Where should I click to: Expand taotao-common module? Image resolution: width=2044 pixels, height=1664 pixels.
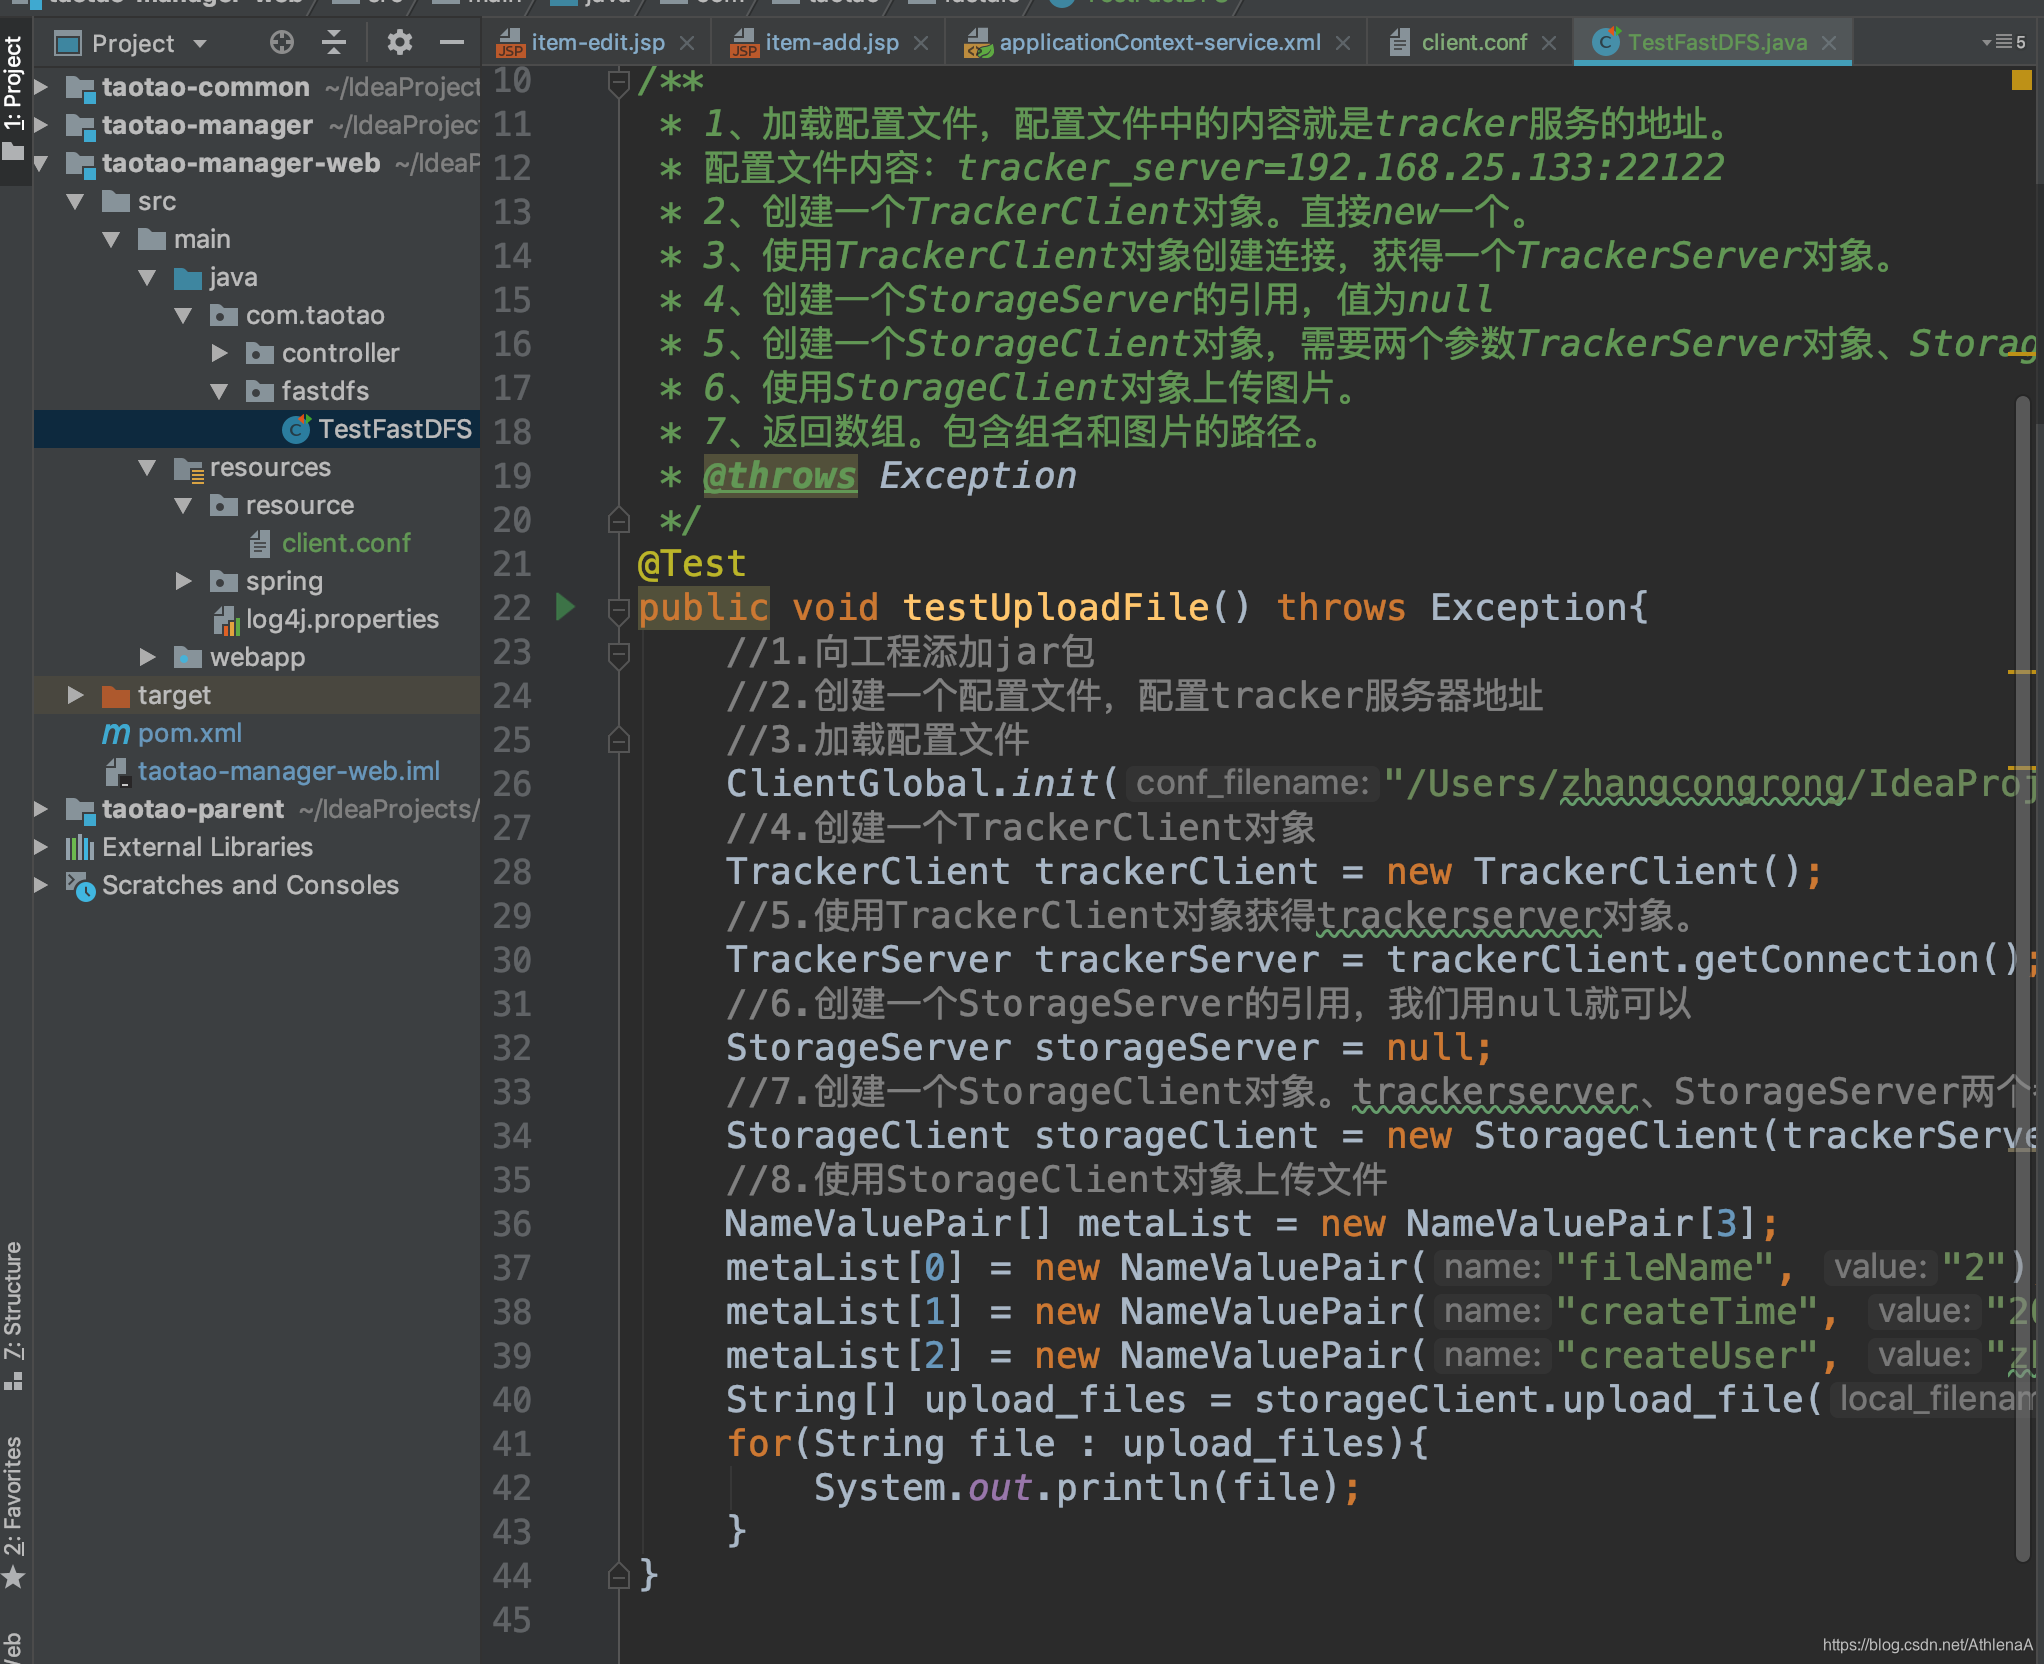pos(42,88)
